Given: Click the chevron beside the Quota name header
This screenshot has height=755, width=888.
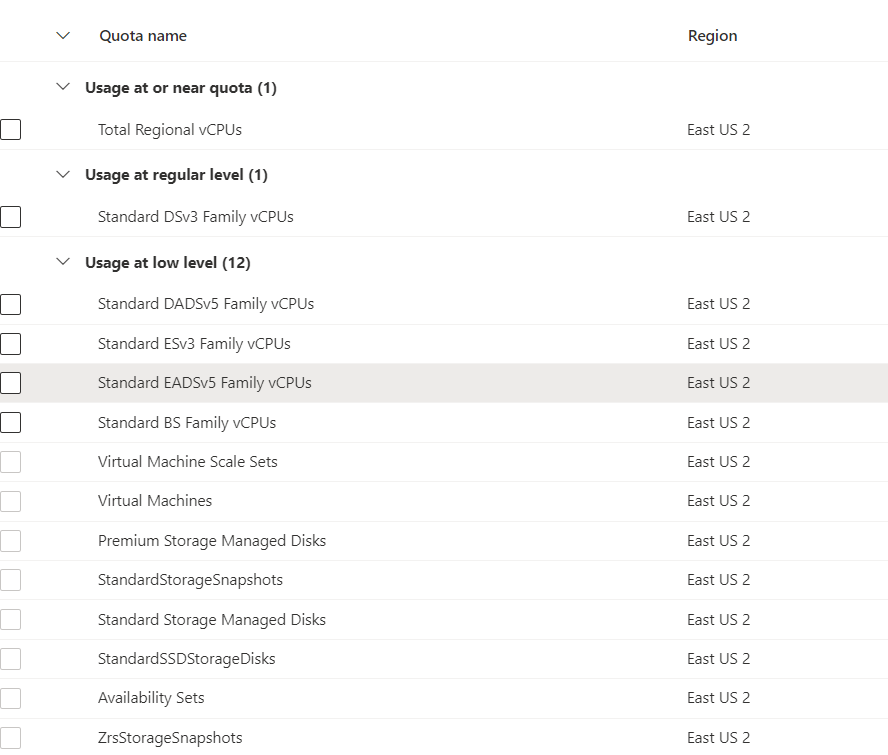Looking at the screenshot, I should click(x=63, y=35).
